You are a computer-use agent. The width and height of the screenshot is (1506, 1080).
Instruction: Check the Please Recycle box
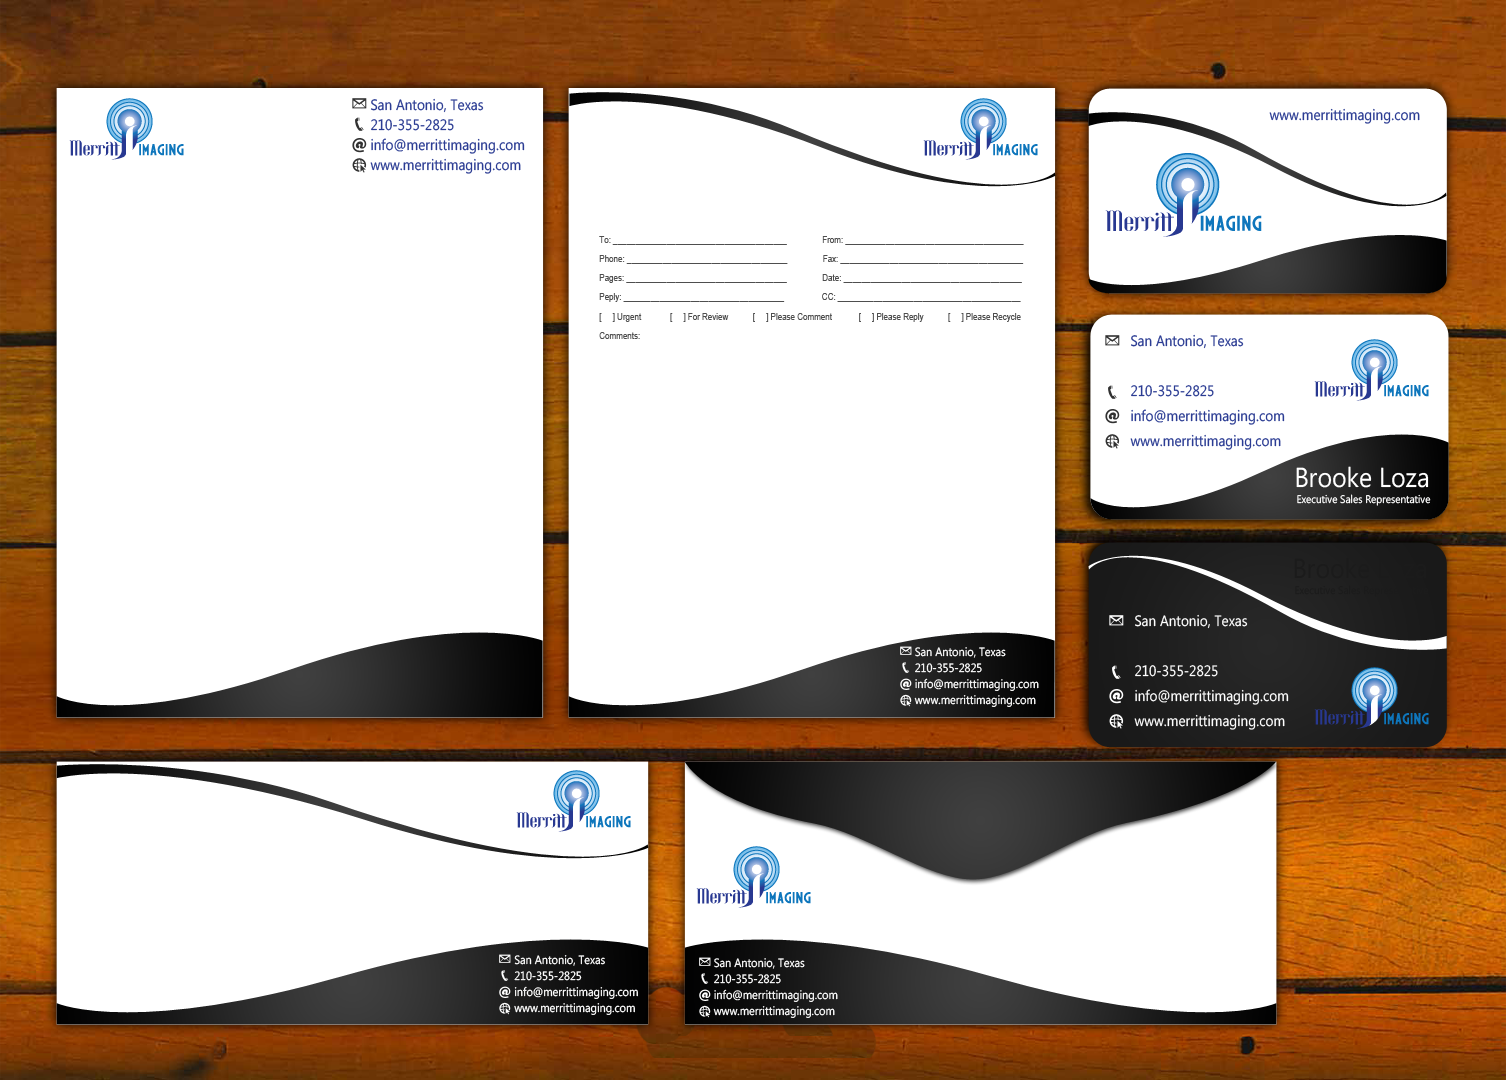[x=955, y=317]
